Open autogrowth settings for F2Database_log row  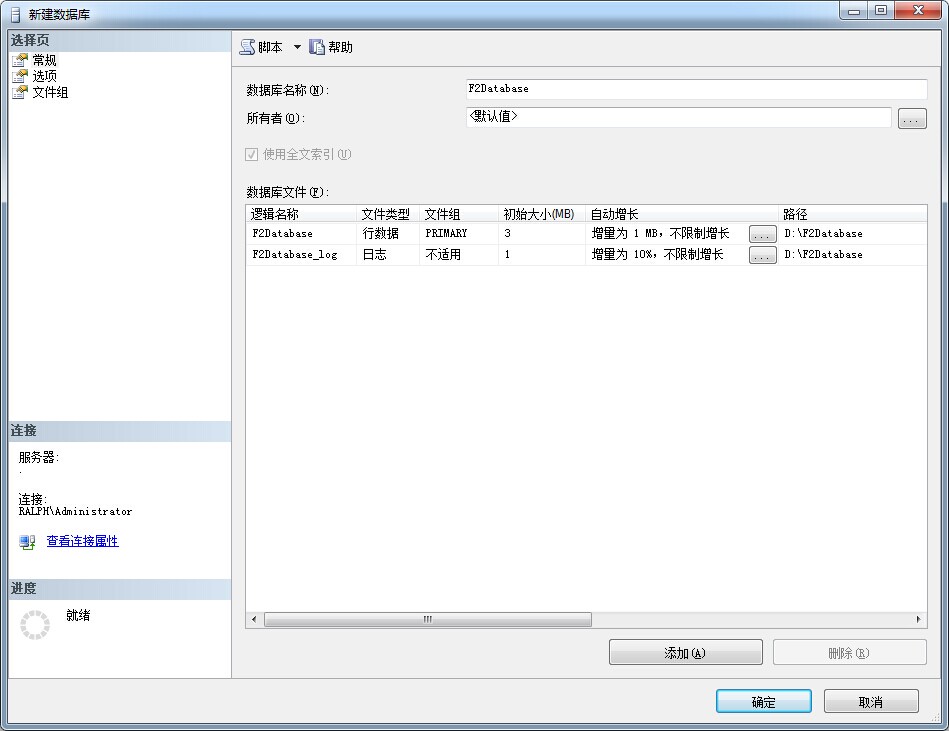(763, 255)
